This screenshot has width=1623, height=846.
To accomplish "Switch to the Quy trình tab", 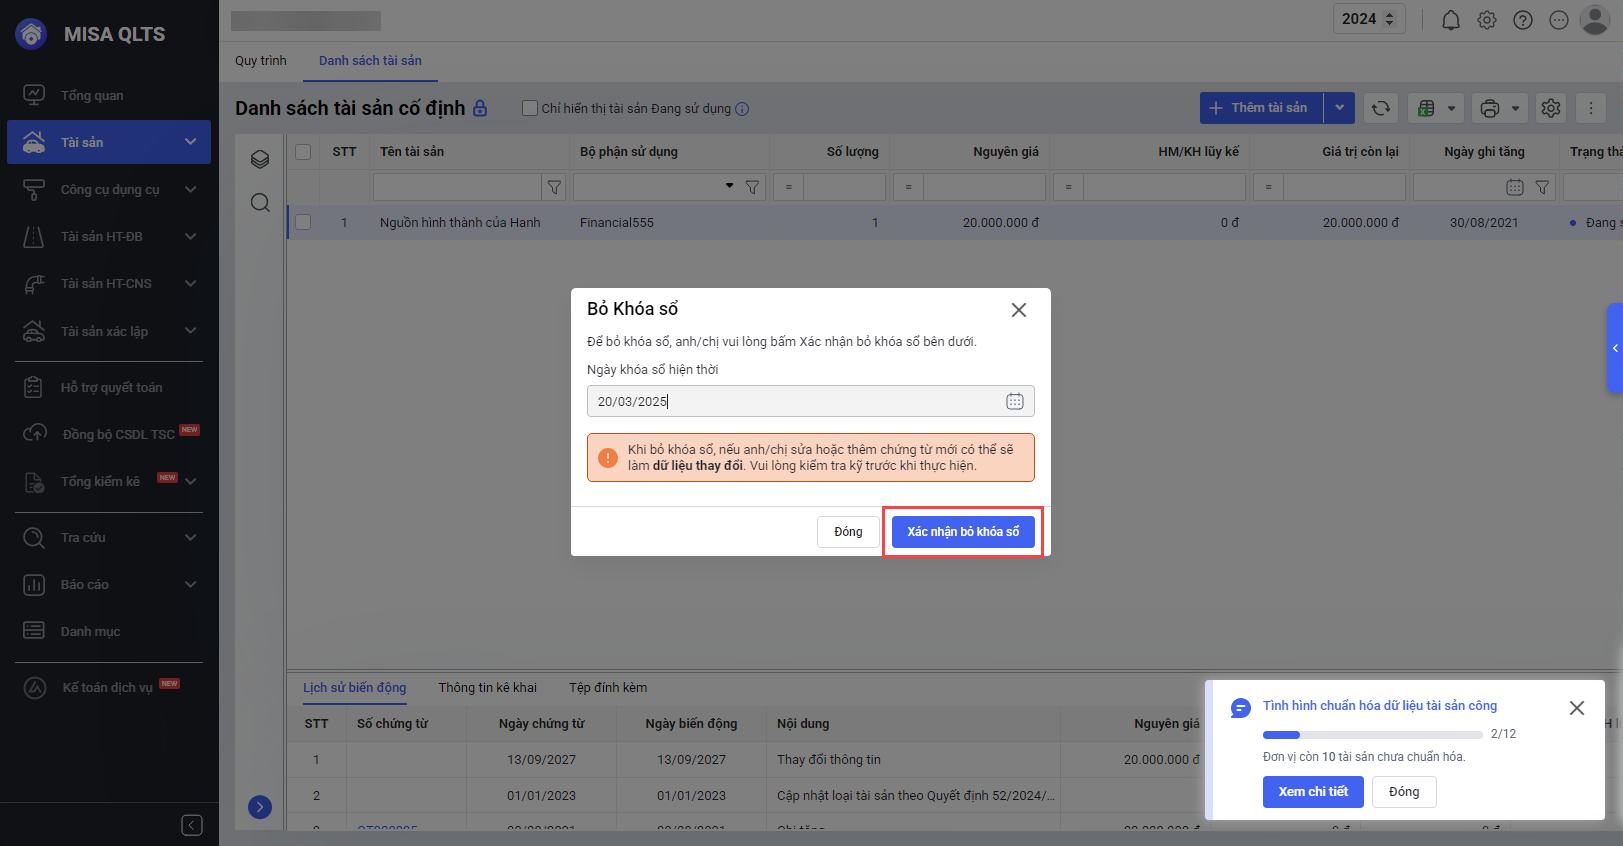I will [260, 61].
